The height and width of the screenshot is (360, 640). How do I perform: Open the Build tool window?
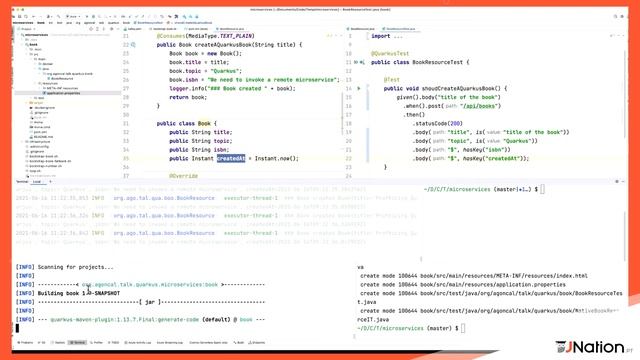pos(239,342)
